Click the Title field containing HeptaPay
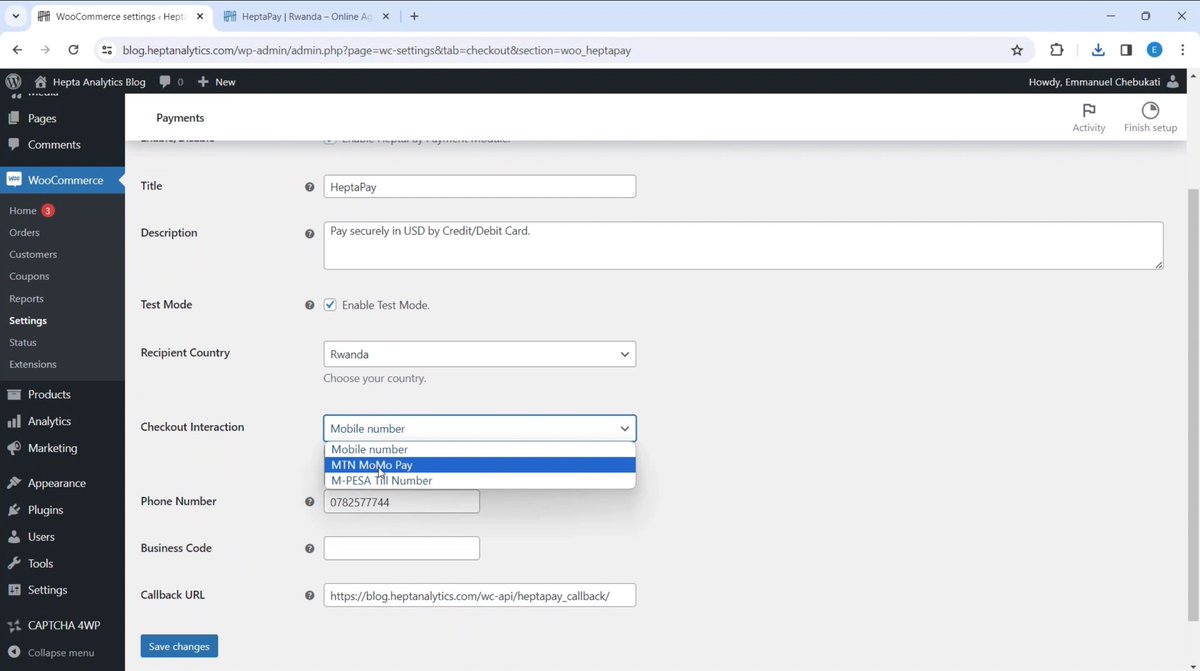This screenshot has width=1200, height=671. [x=480, y=186]
